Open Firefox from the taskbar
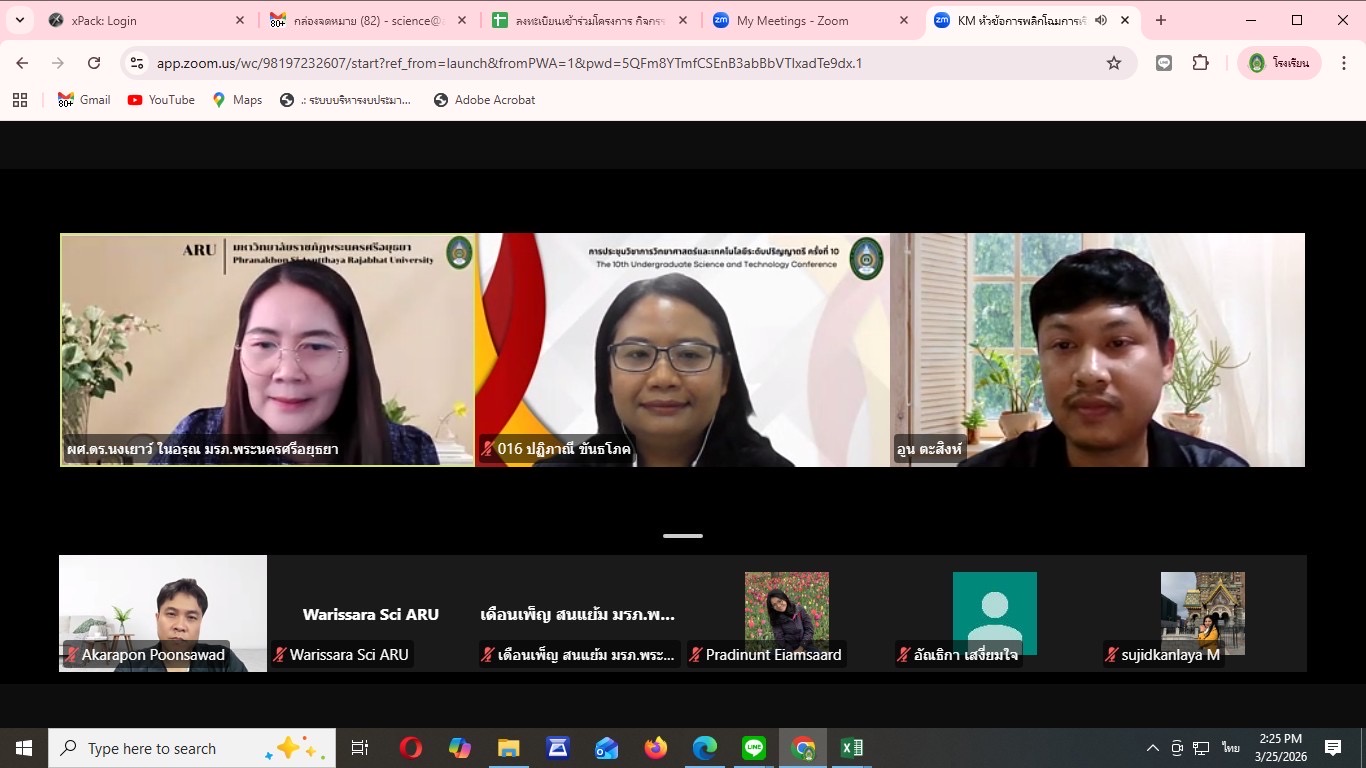Screen dimensions: 1366x768 click(656, 748)
